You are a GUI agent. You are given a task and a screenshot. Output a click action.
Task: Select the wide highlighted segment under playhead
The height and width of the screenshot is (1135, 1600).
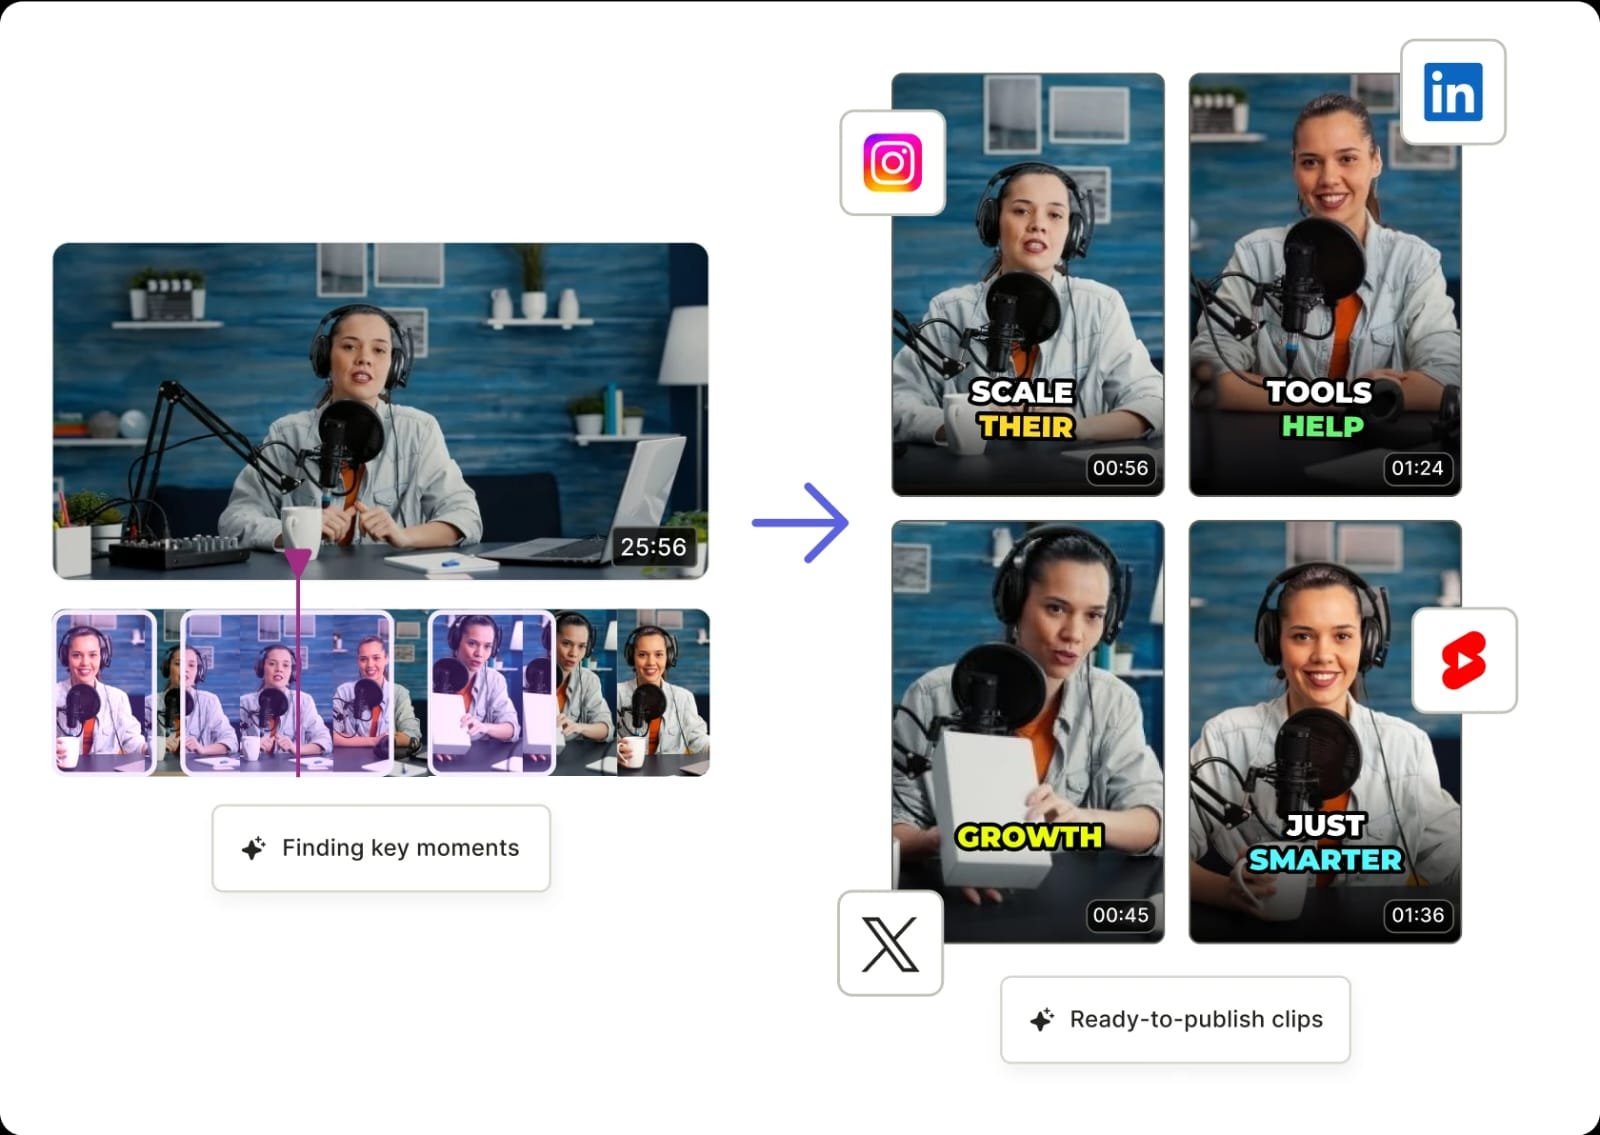(287, 692)
